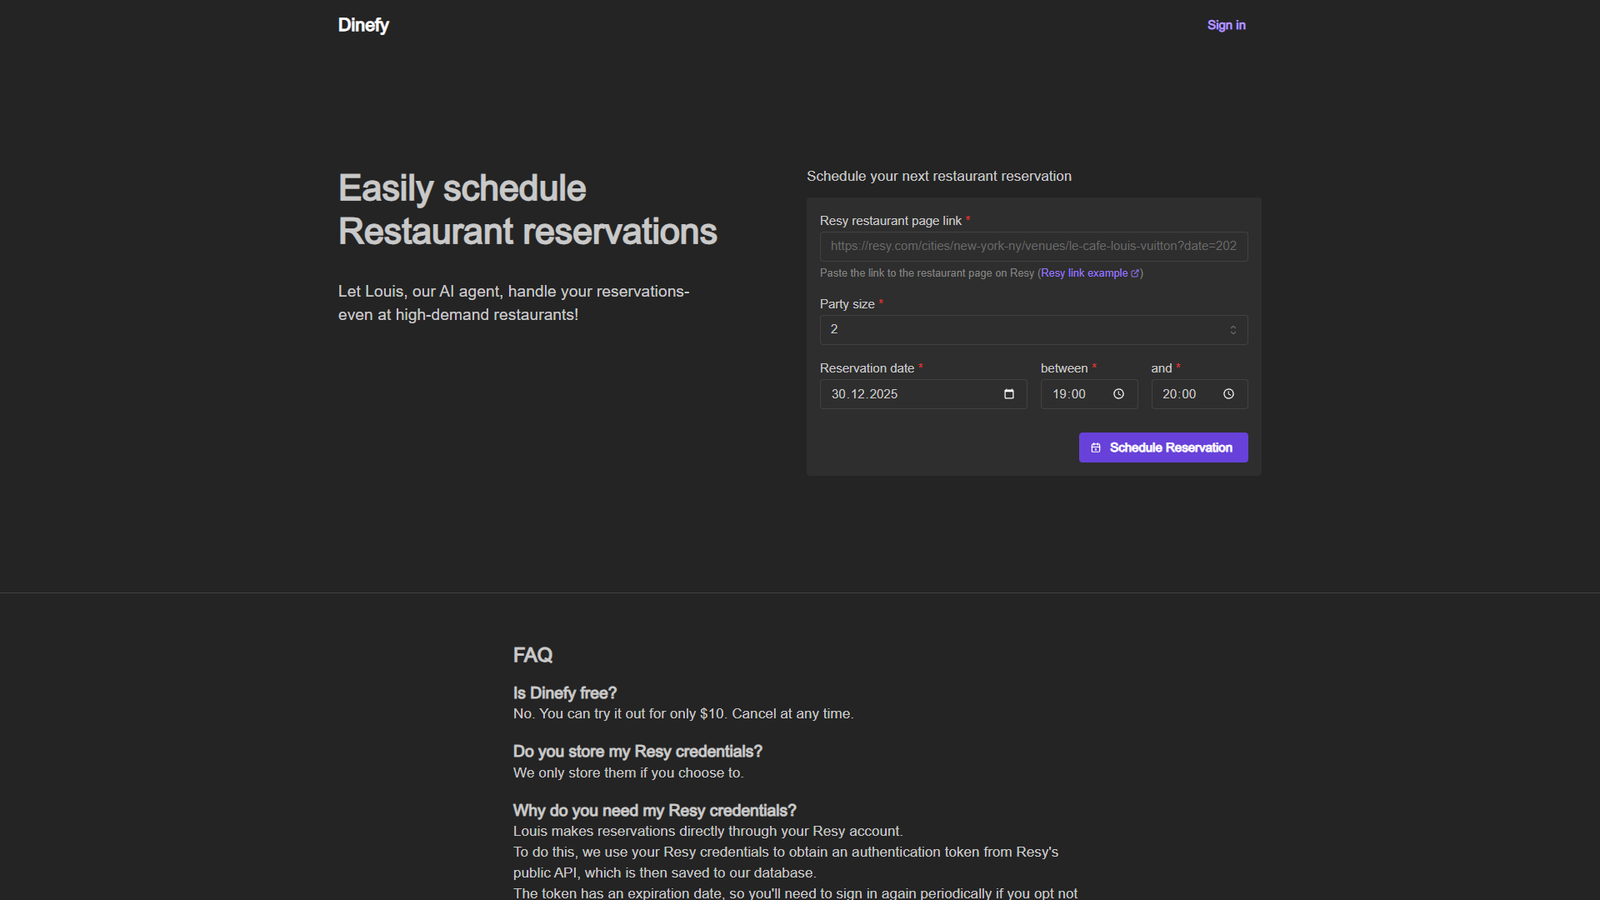The width and height of the screenshot is (1600, 900).
Task: Open the clock picker for the 20:00 time
Action: tap(1229, 394)
